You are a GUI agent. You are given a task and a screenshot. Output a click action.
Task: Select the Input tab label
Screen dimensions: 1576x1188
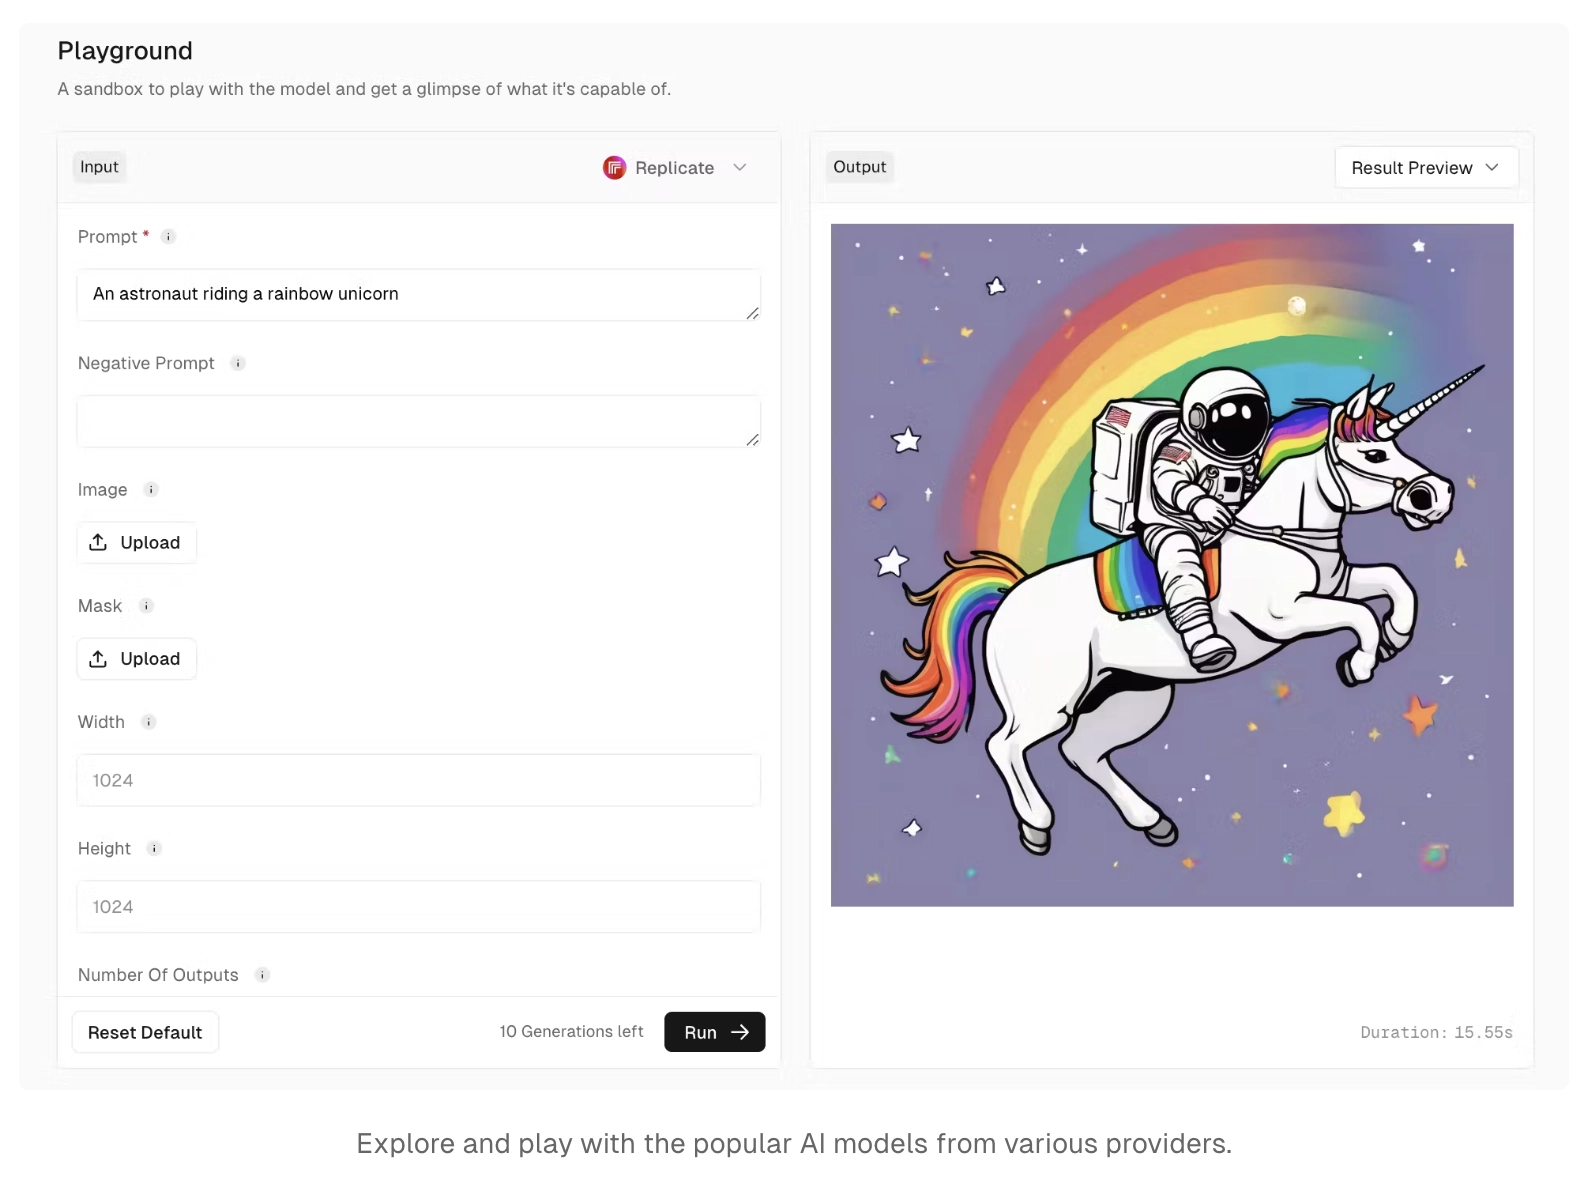99,167
